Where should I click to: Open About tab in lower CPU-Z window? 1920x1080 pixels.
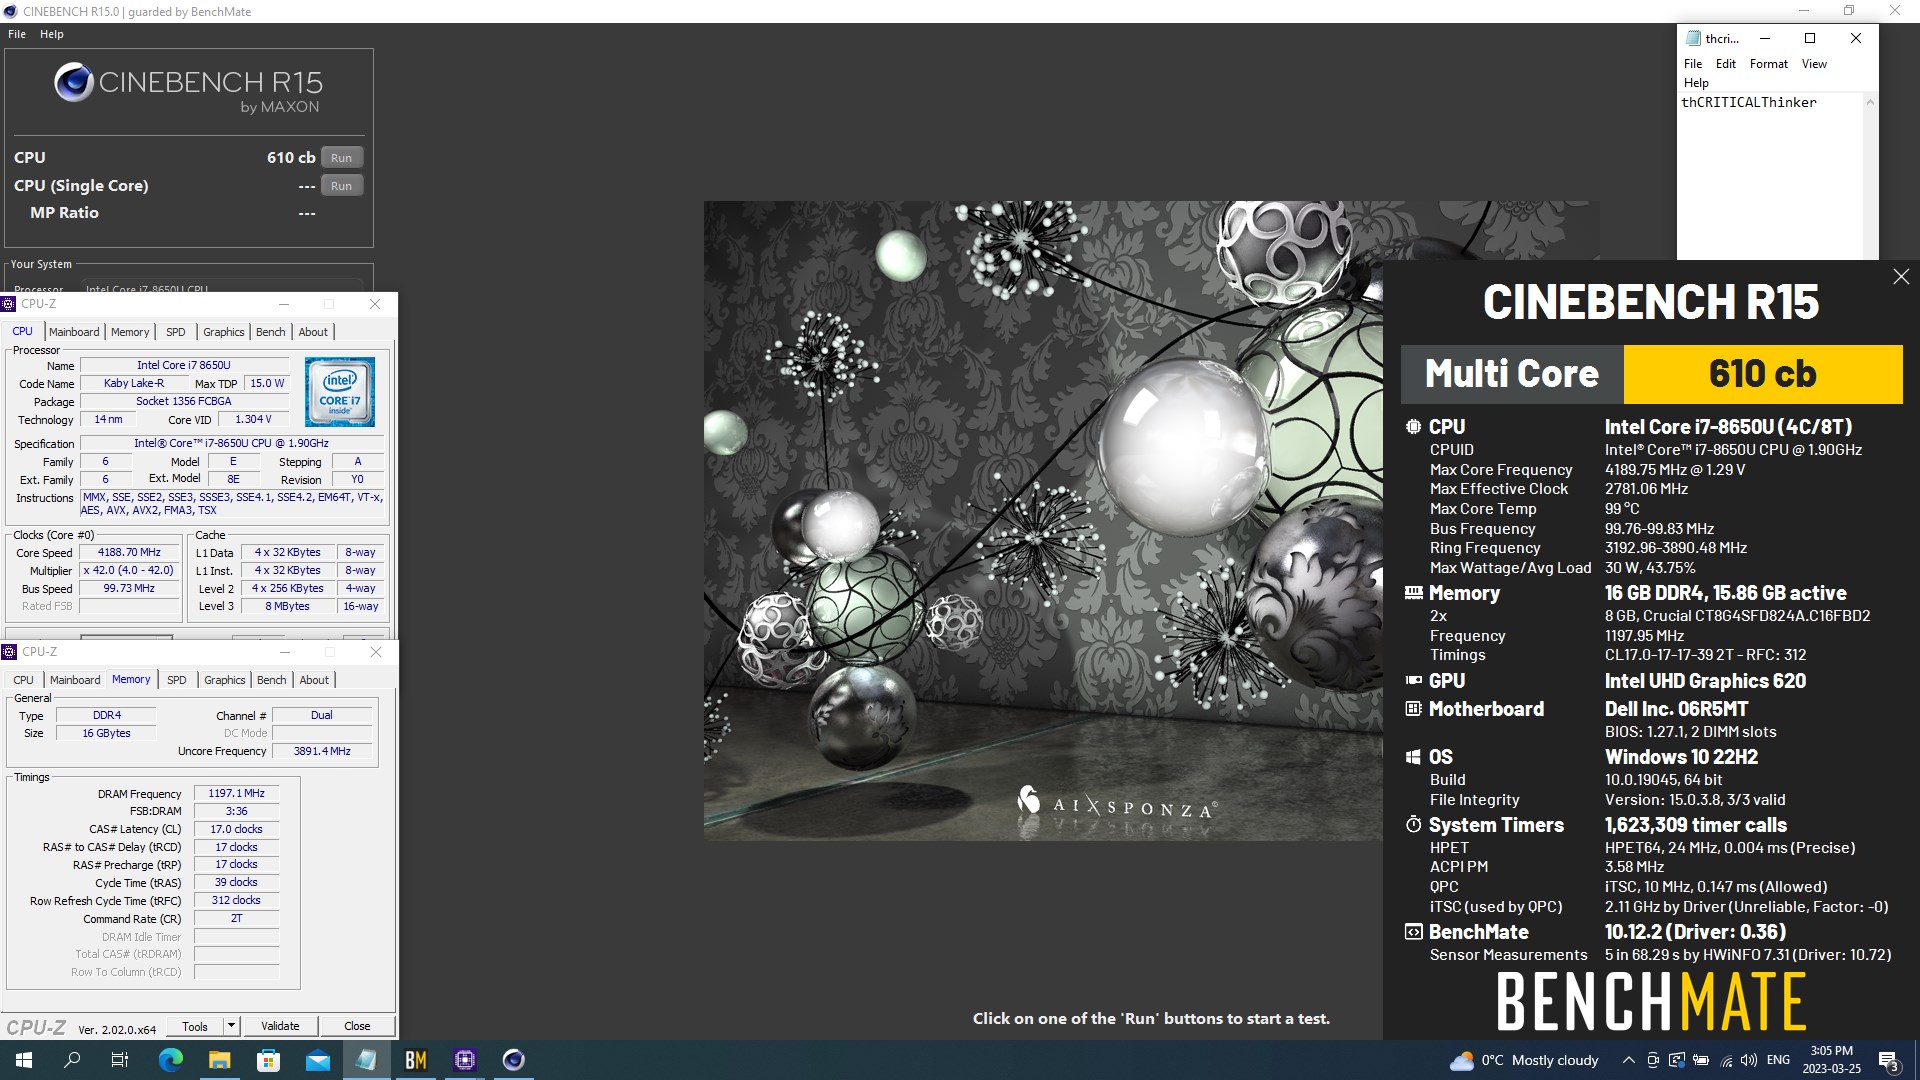[314, 680]
